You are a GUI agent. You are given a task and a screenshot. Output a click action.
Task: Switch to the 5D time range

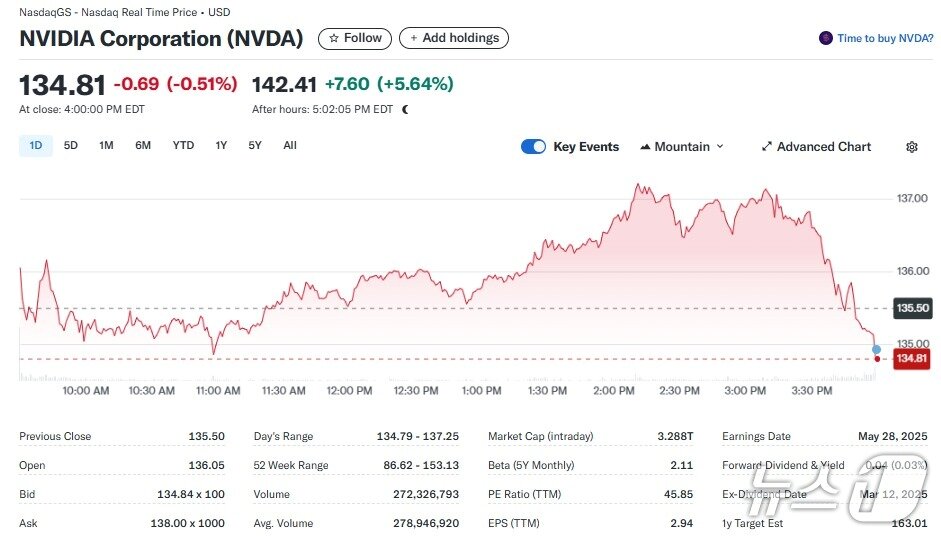pos(71,146)
